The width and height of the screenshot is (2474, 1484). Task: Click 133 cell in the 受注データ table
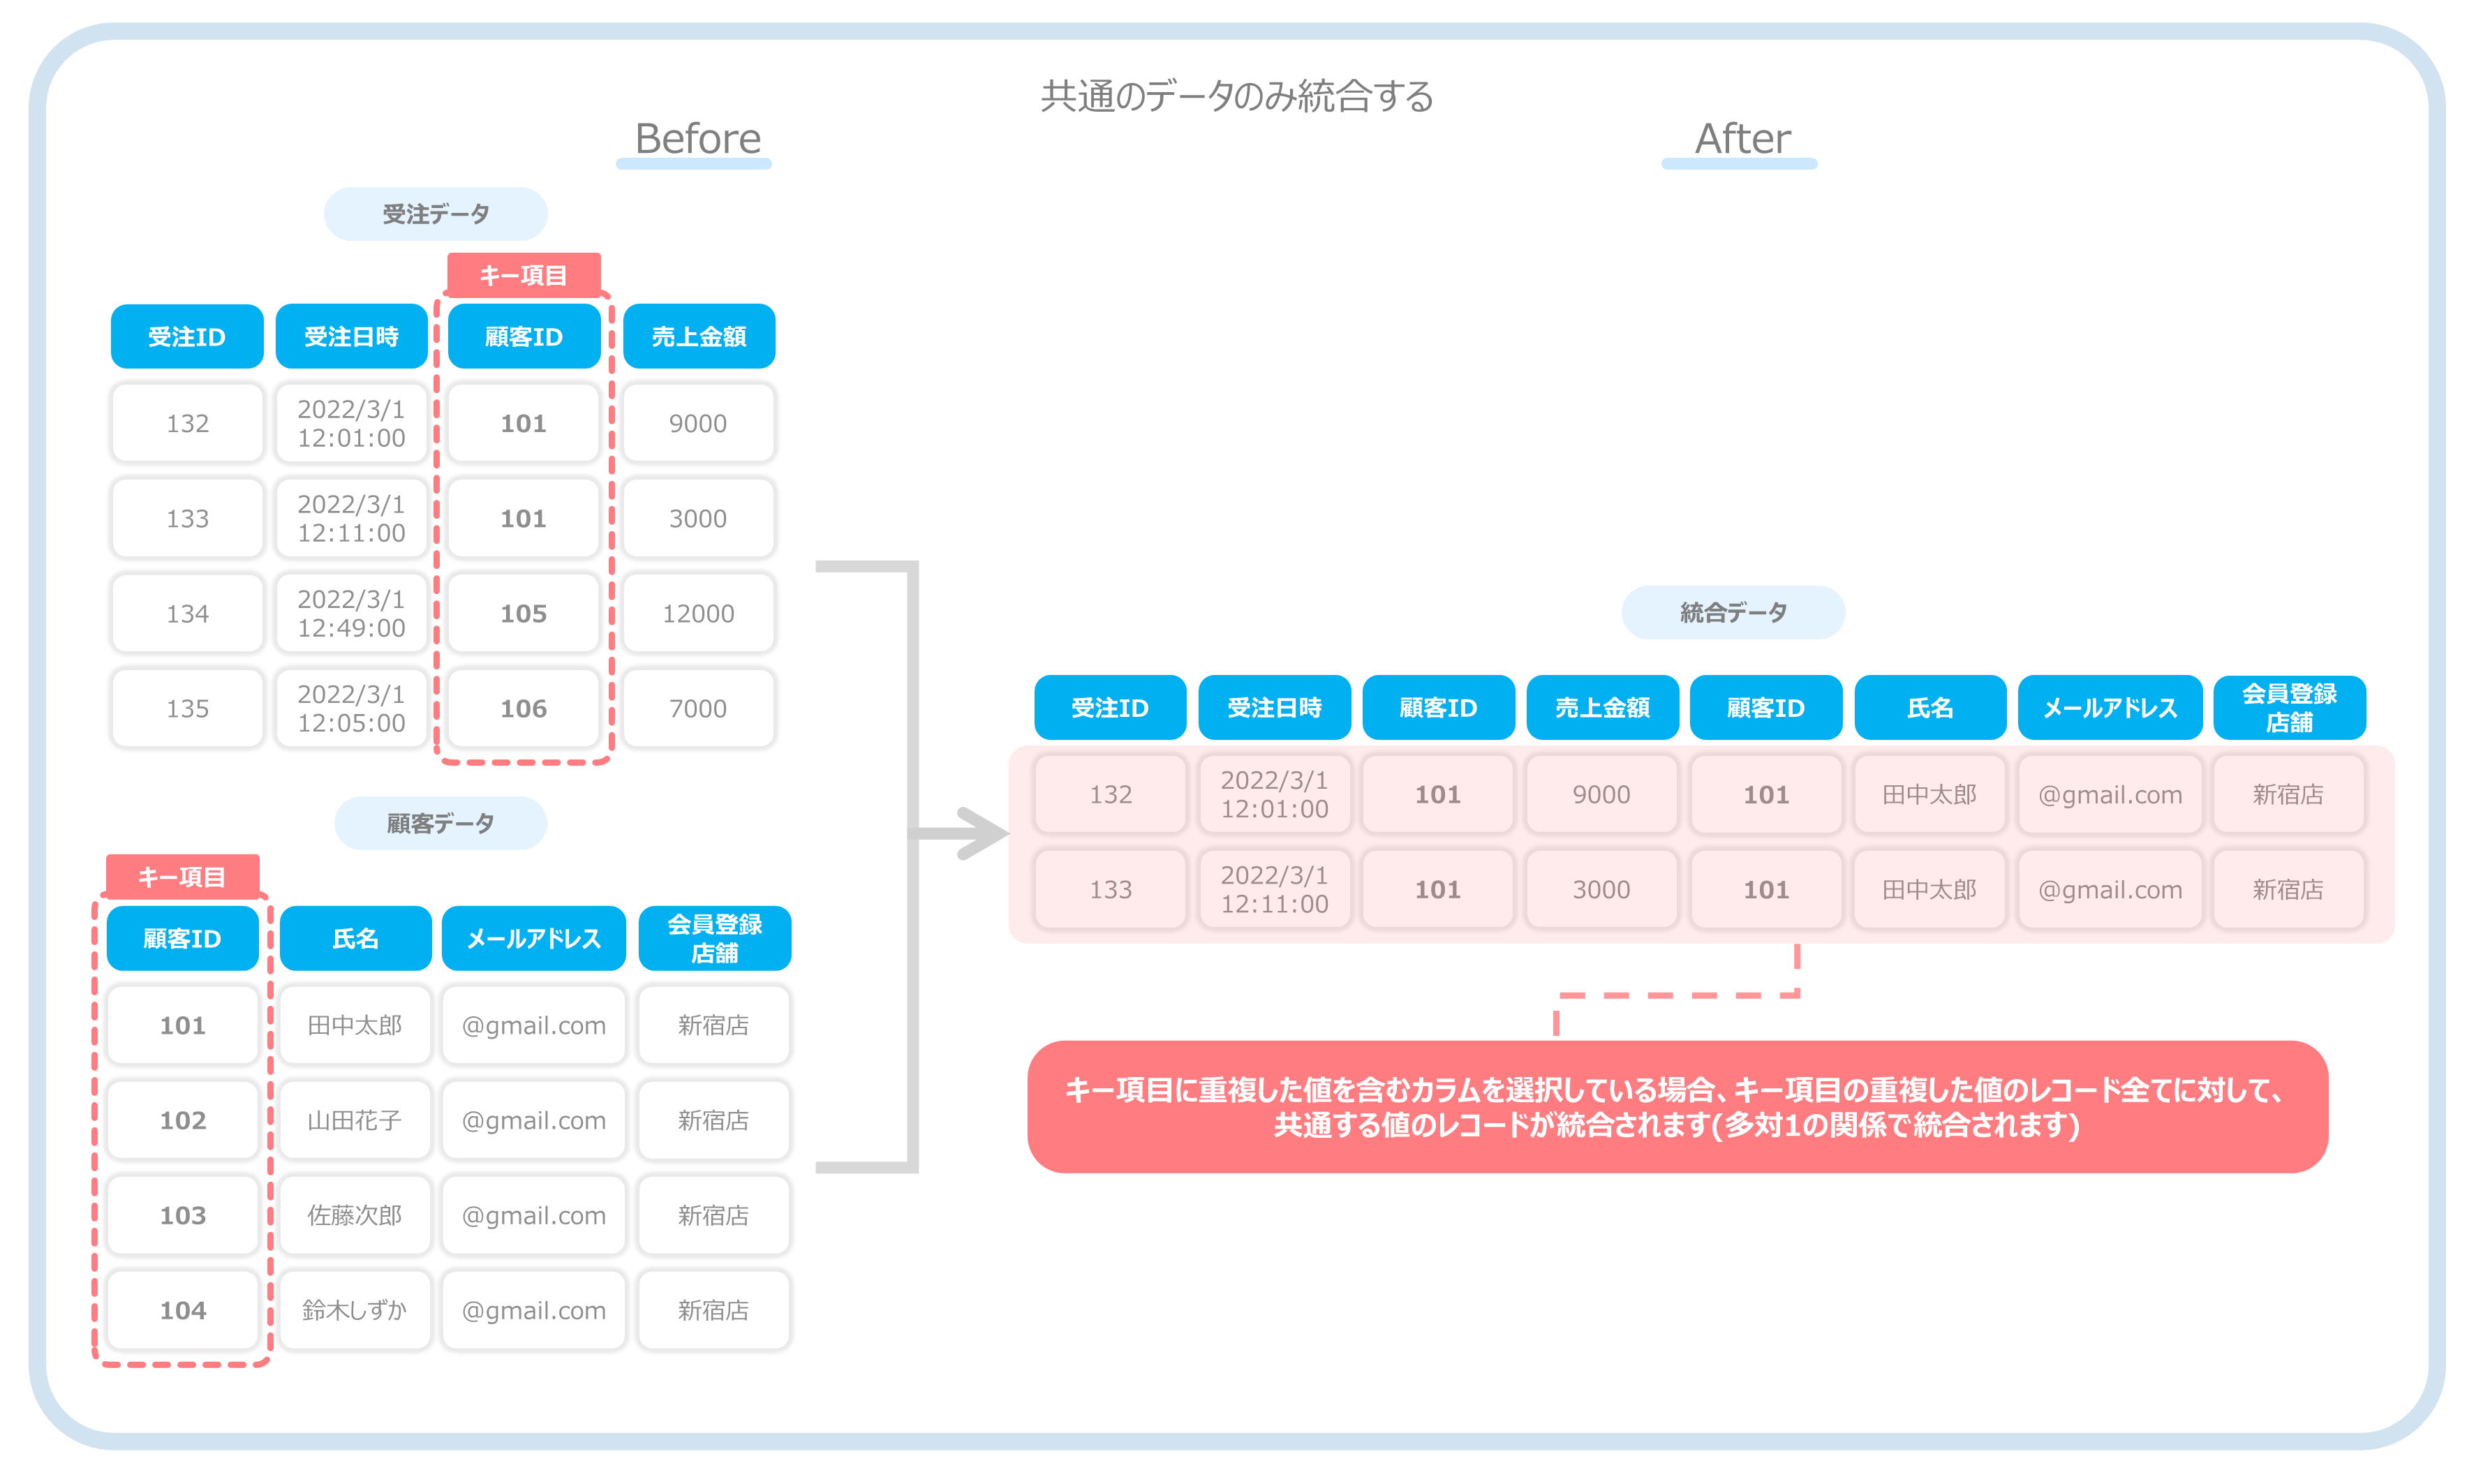tap(187, 518)
